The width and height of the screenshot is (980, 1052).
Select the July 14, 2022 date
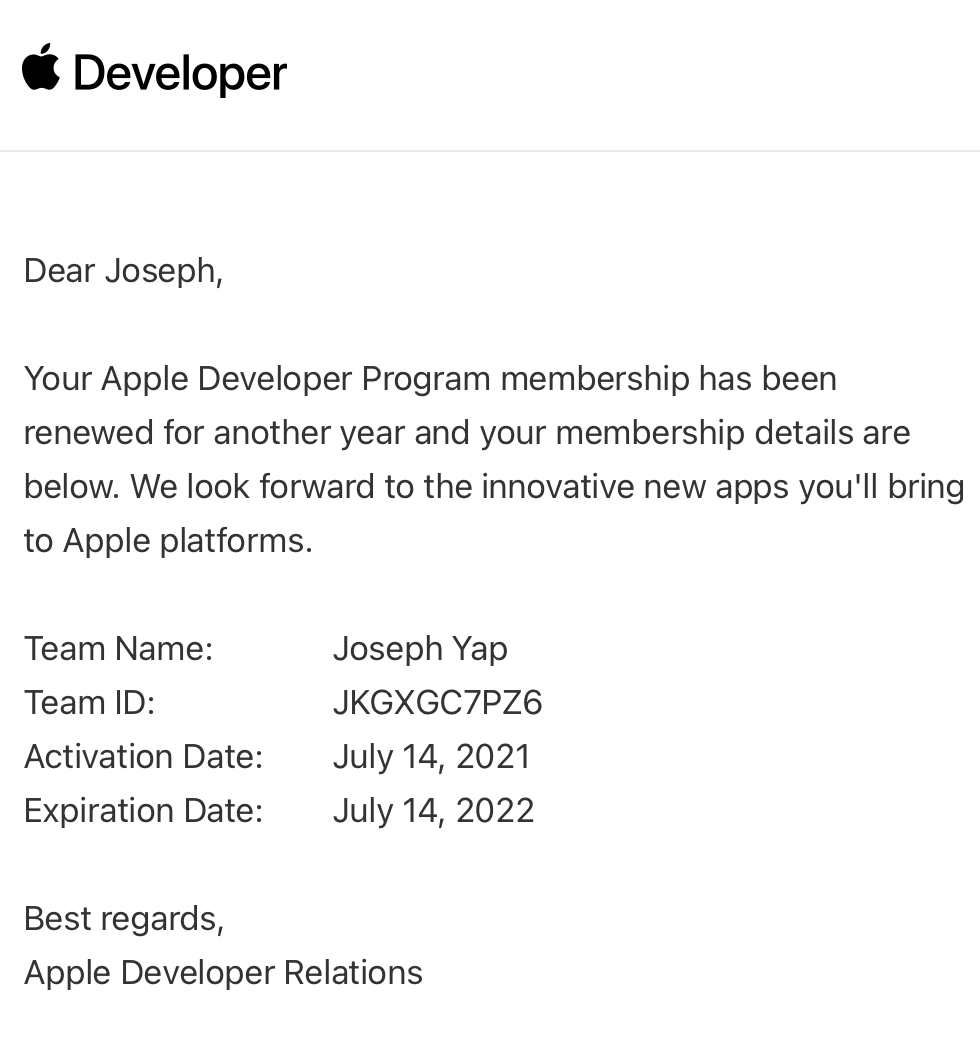(434, 811)
